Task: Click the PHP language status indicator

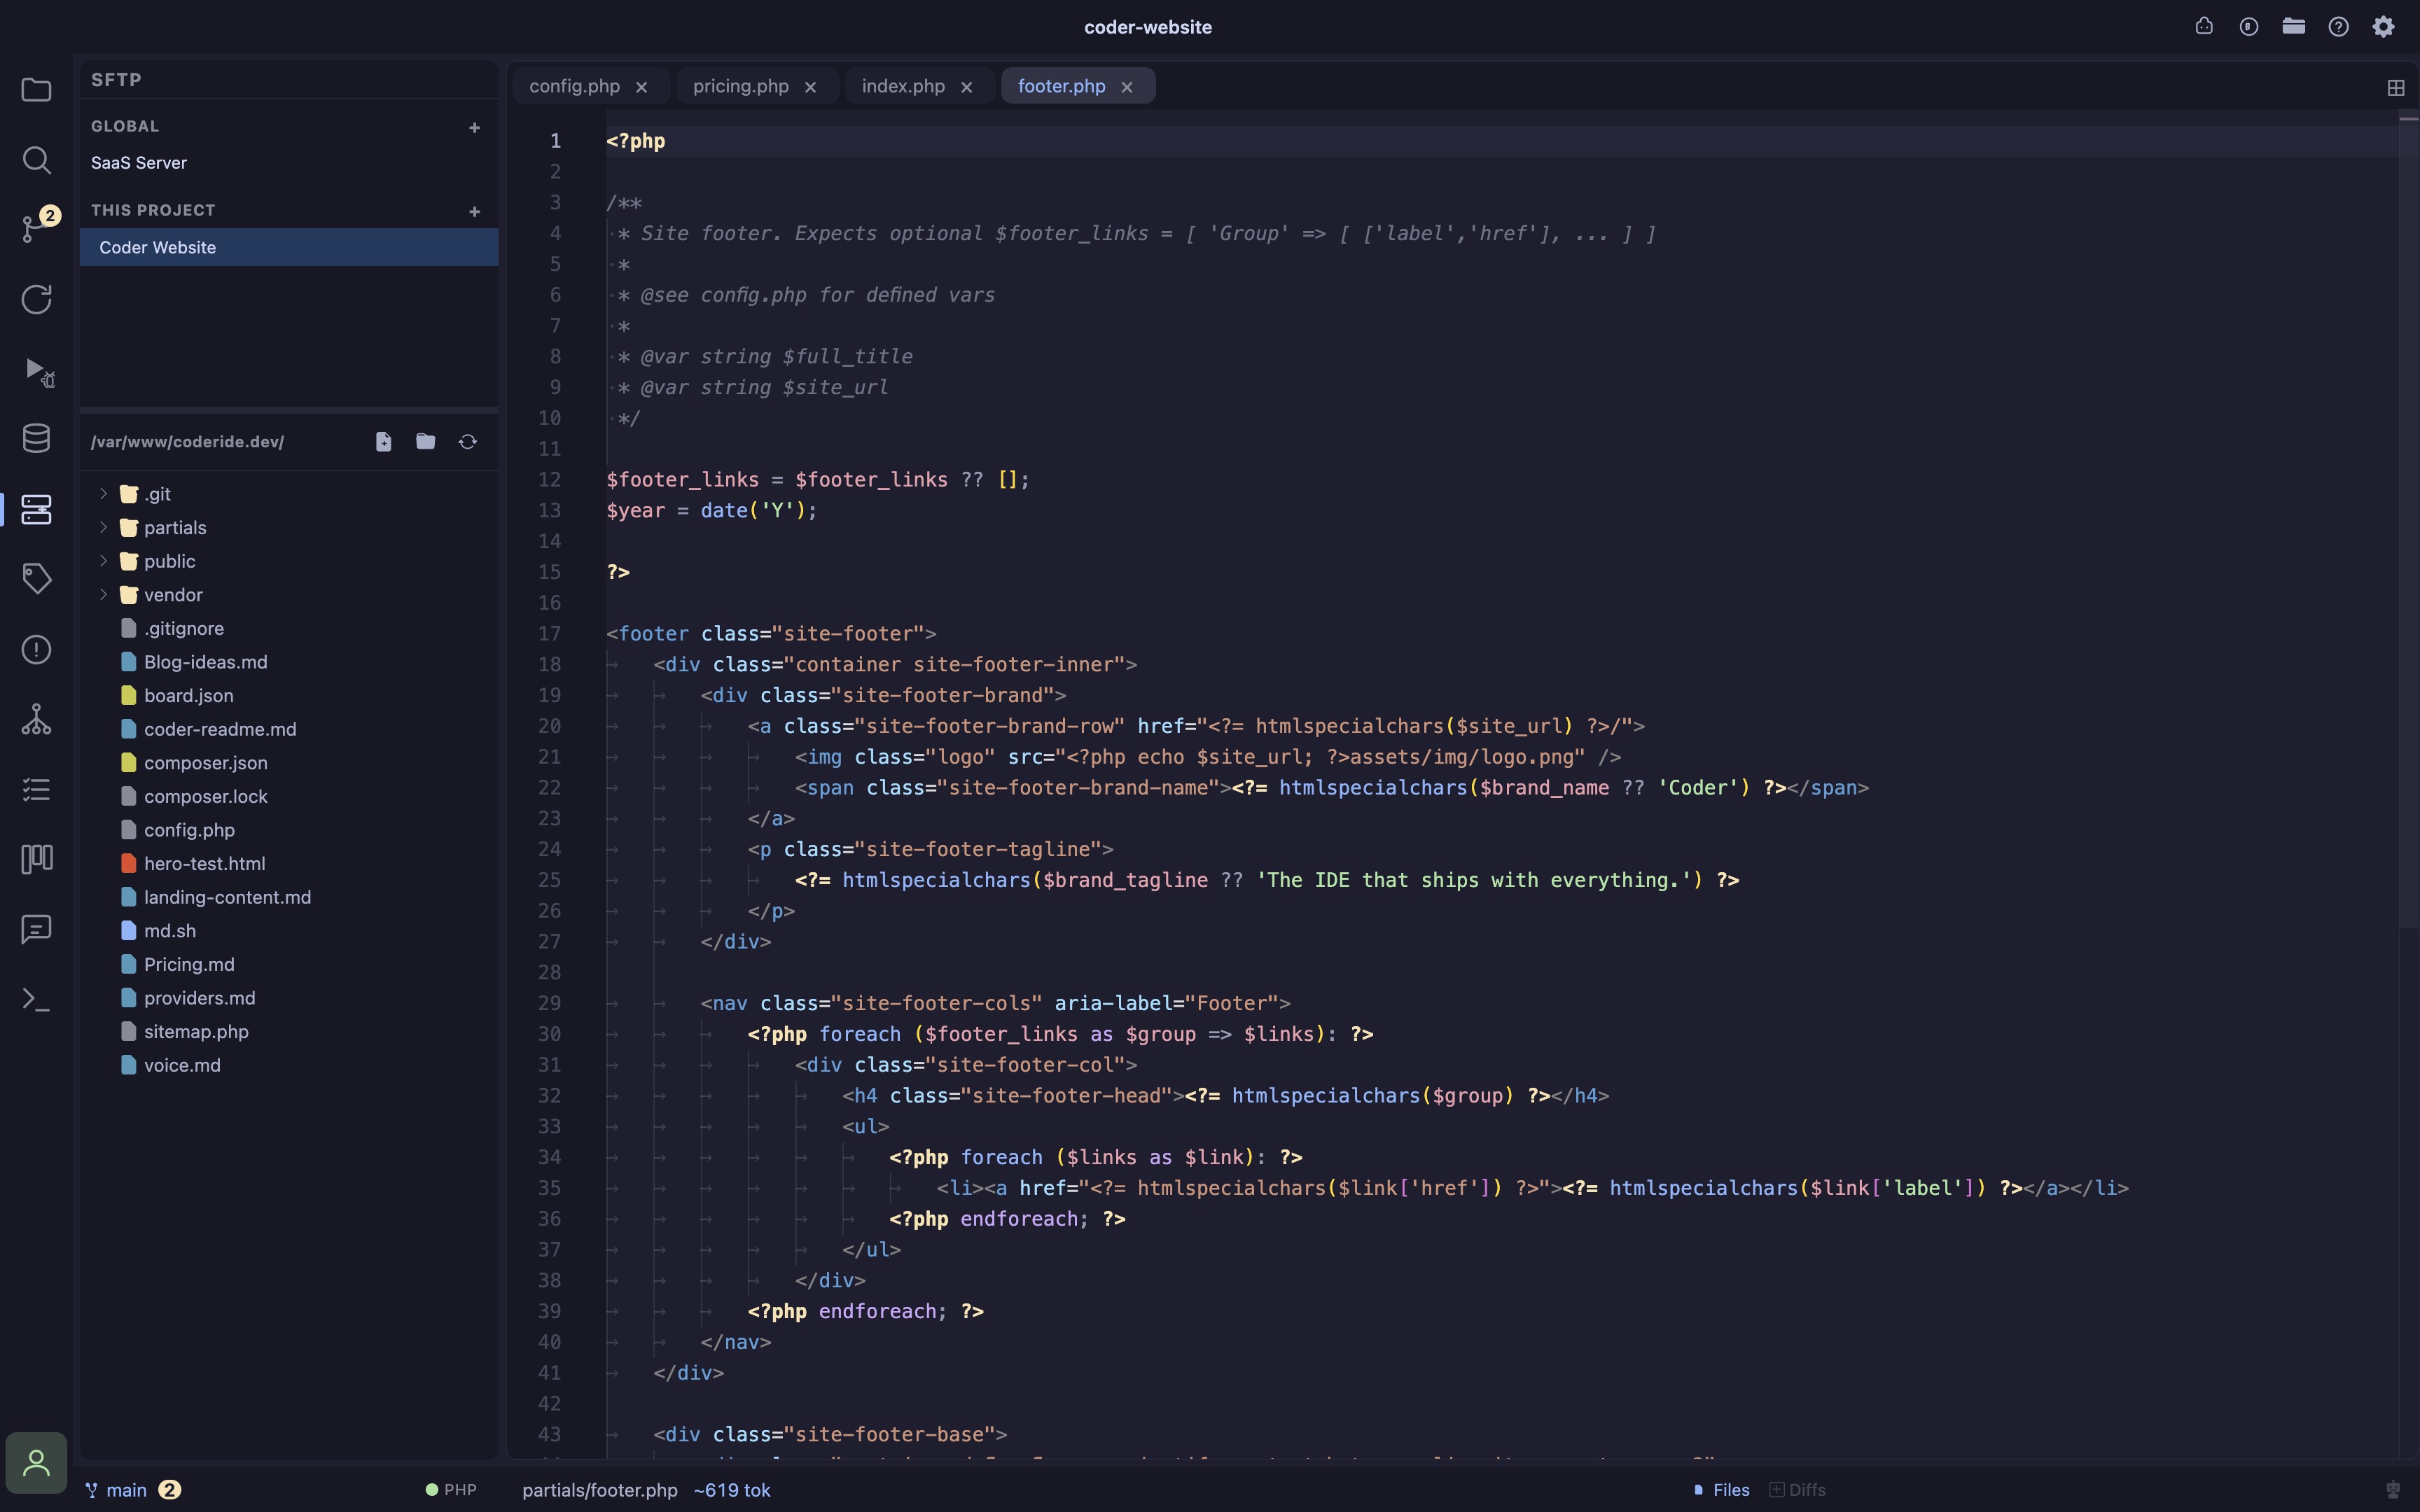Action: pyautogui.click(x=451, y=1490)
